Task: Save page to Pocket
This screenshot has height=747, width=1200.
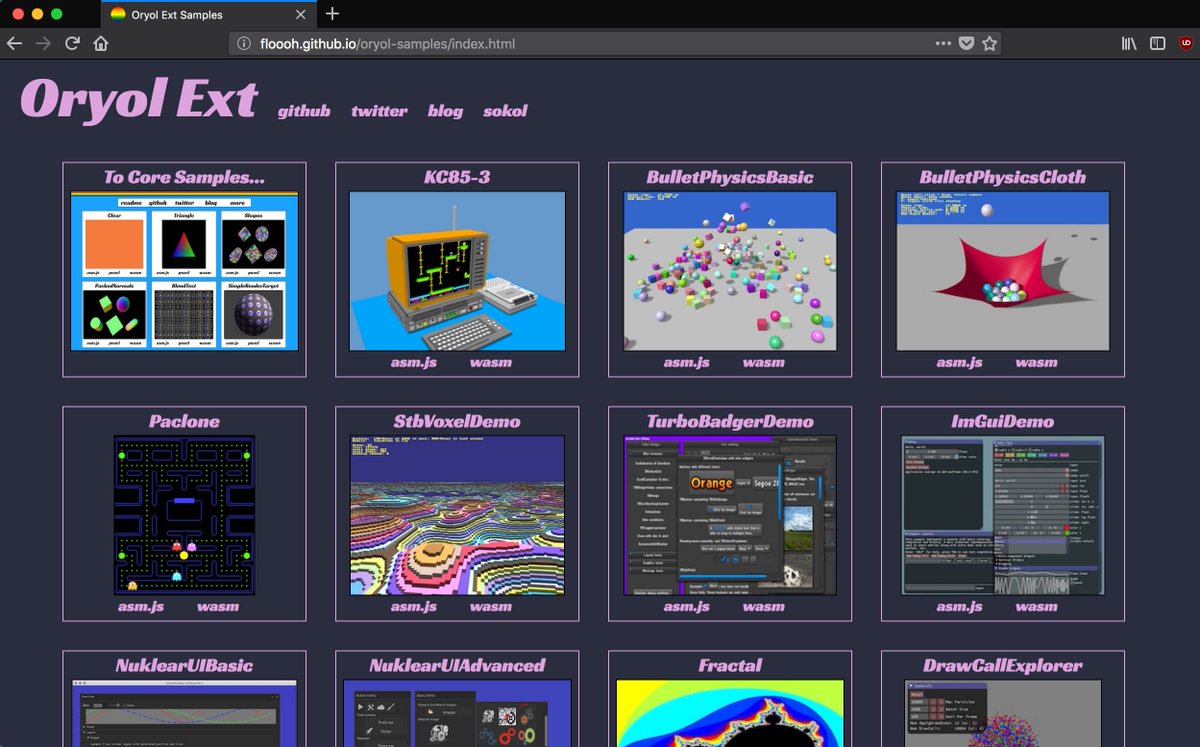Action: click(966, 44)
